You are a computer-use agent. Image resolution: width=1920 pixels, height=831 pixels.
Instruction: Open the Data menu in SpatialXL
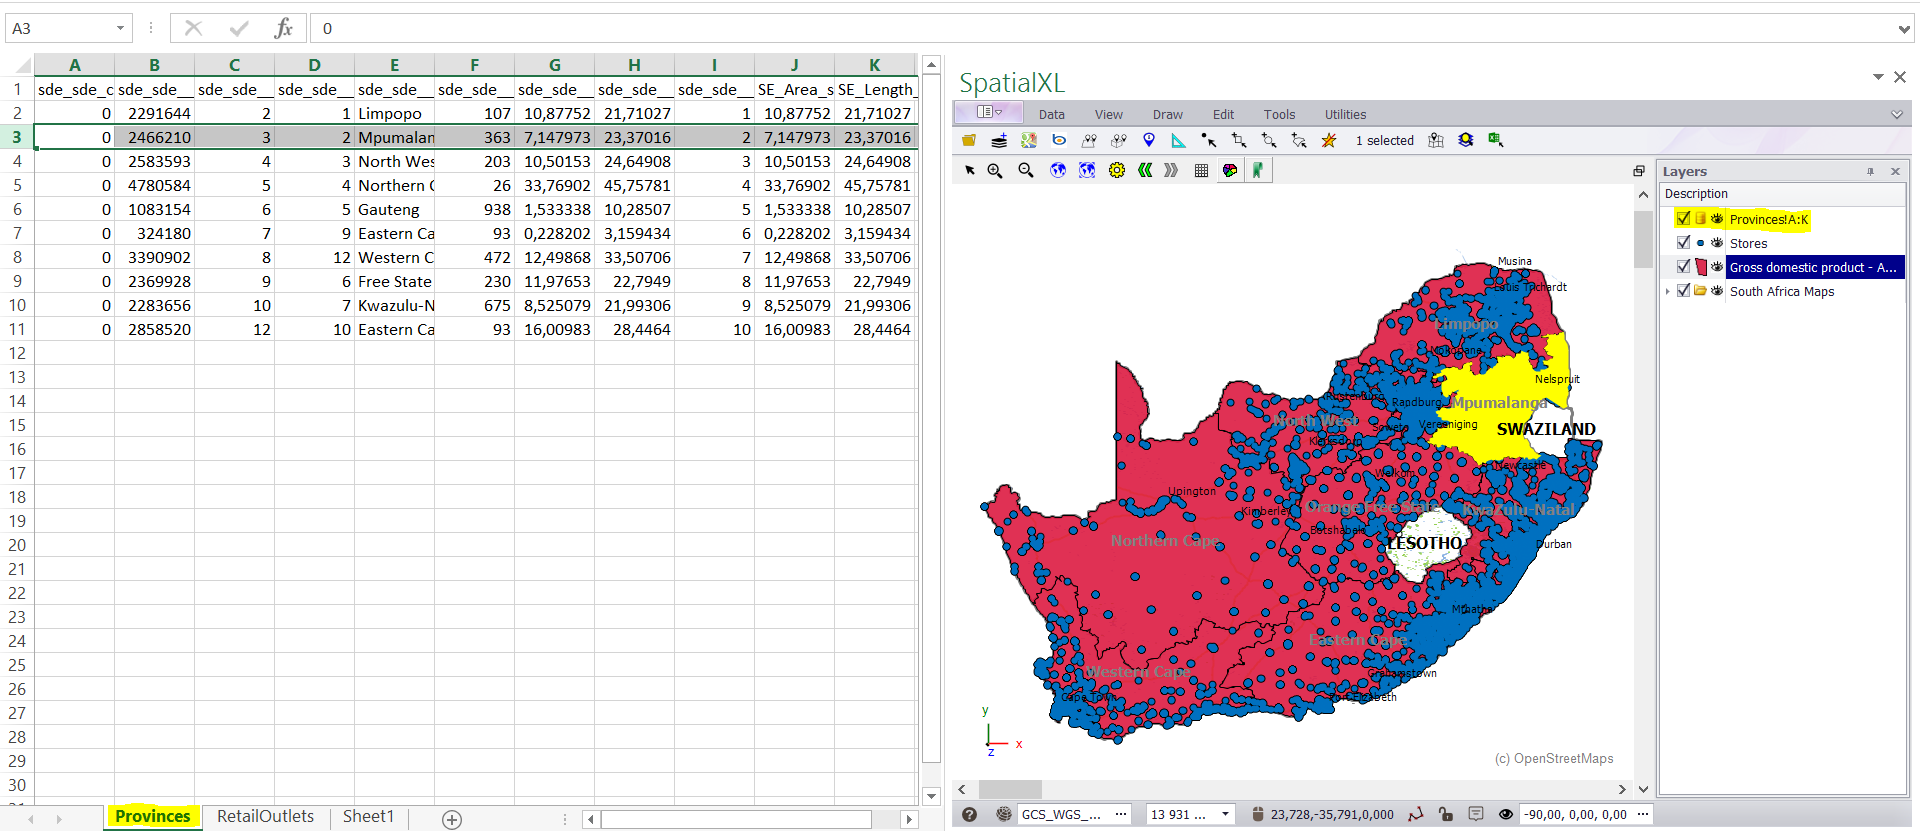1051,115
